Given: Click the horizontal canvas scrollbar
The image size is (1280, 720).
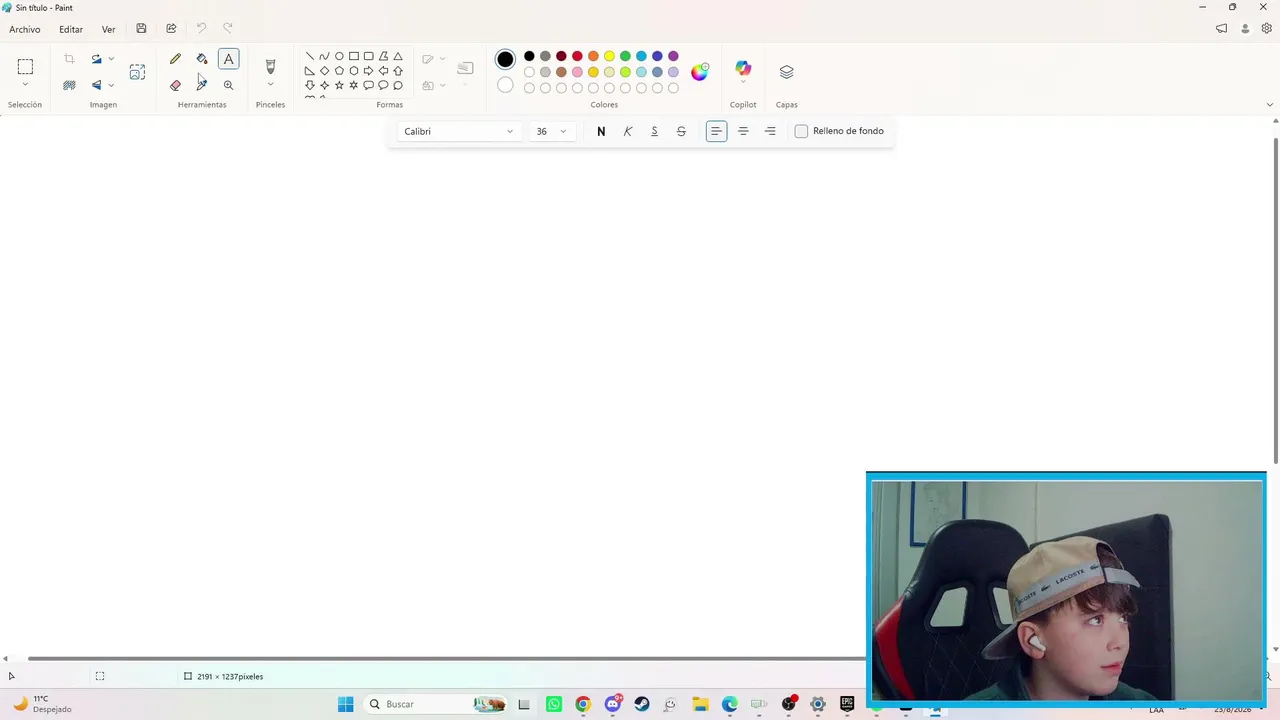Looking at the screenshot, I should point(446,658).
